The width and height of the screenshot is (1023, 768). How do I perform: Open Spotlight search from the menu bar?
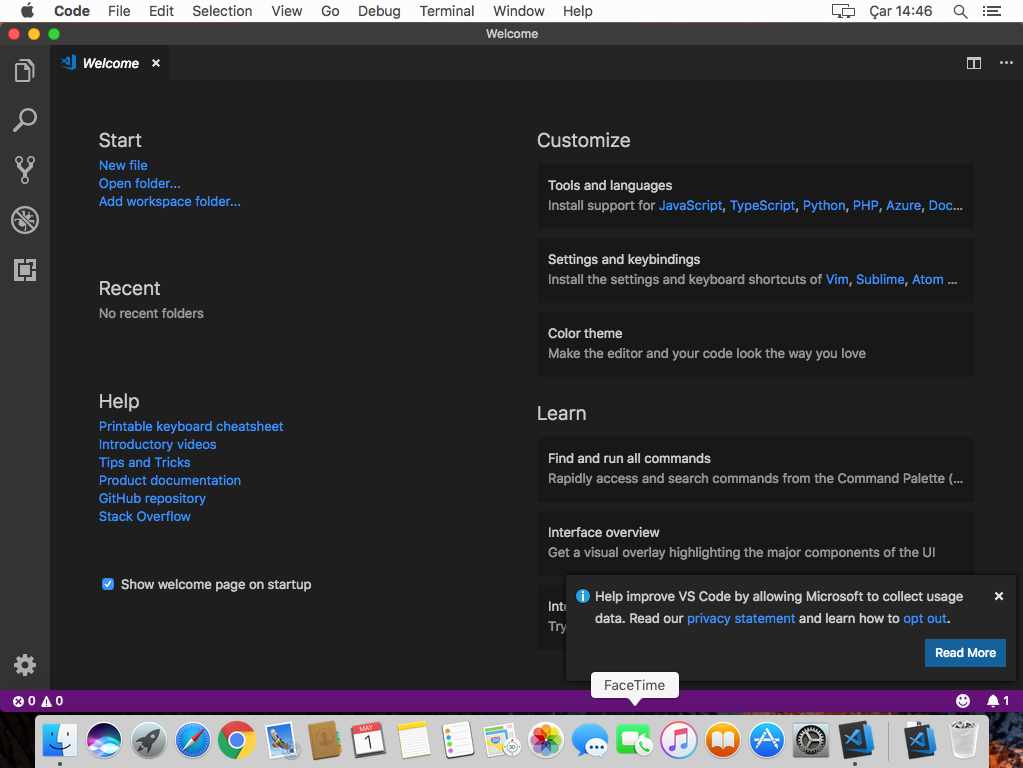(x=960, y=11)
